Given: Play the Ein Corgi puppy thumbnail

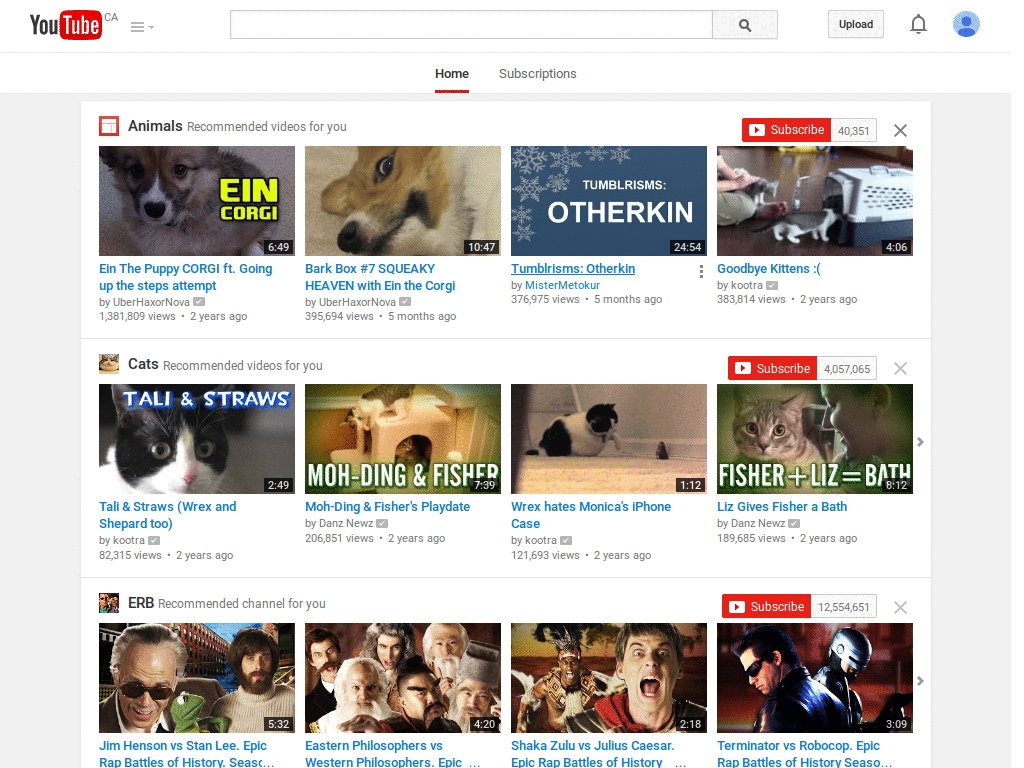Looking at the screenshot, I should [x=197, y=200].
